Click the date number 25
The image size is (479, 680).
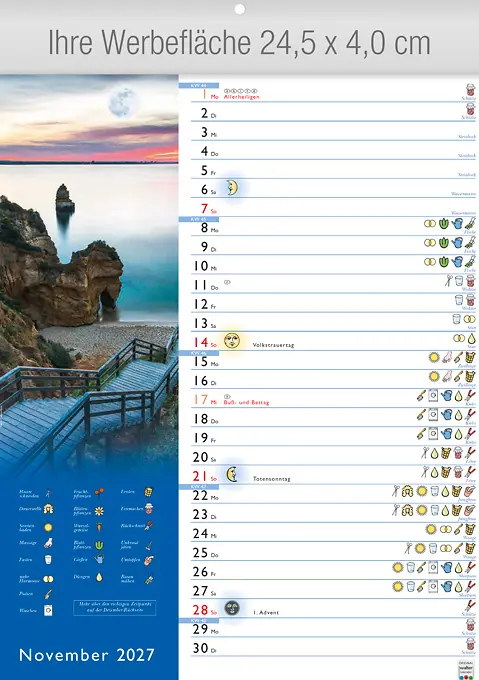(x=201, y=552)
